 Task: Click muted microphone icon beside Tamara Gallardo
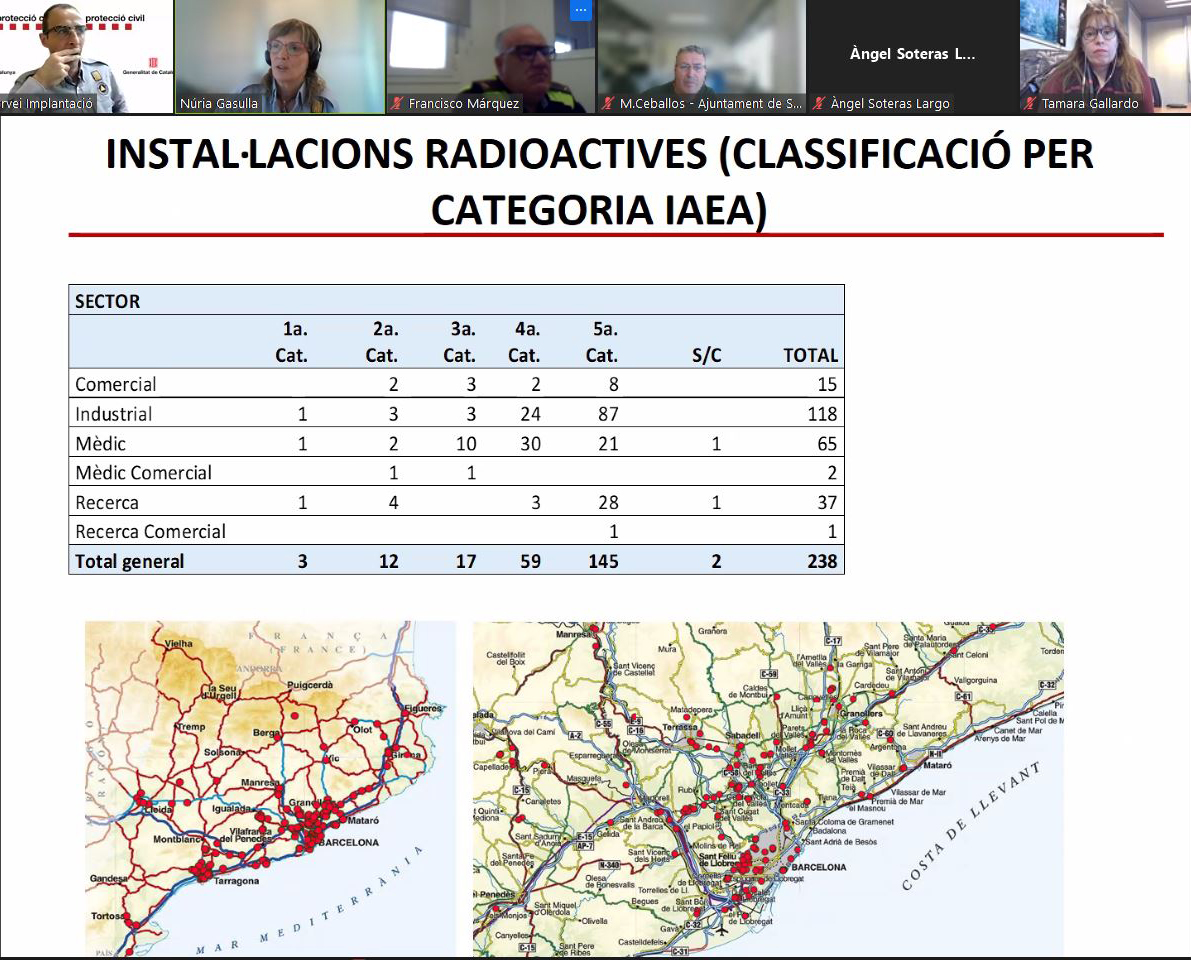click(1029, 103)
